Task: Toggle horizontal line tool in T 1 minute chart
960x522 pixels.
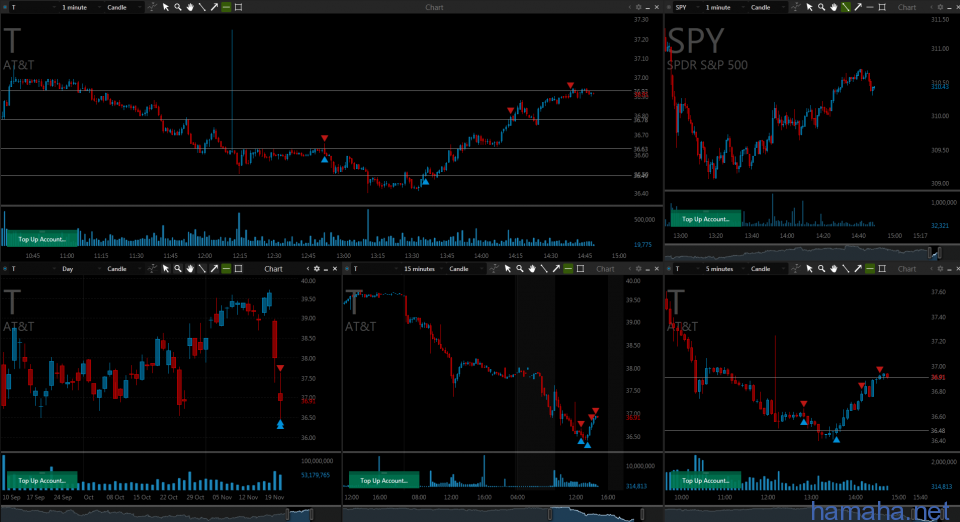Action: click(x=227, y=7)
